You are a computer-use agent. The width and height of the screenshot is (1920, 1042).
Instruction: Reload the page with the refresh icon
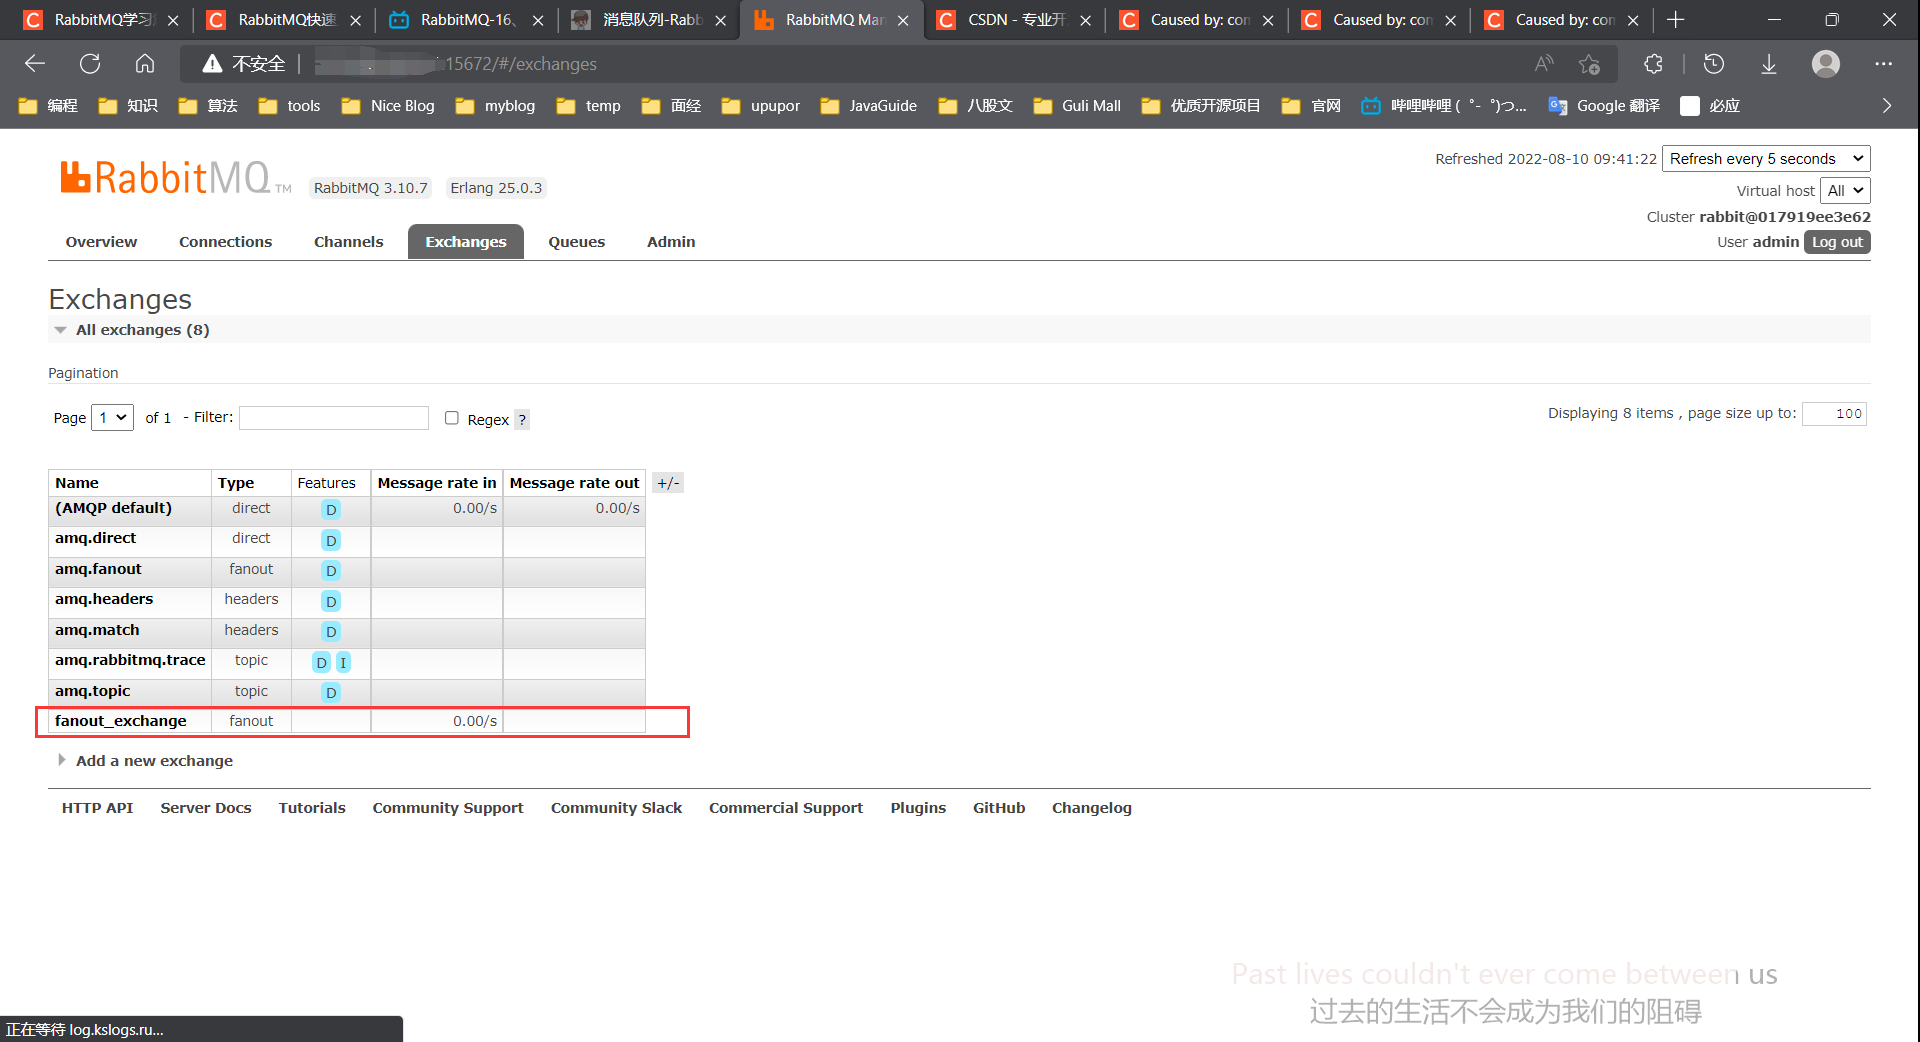[90, 64]
